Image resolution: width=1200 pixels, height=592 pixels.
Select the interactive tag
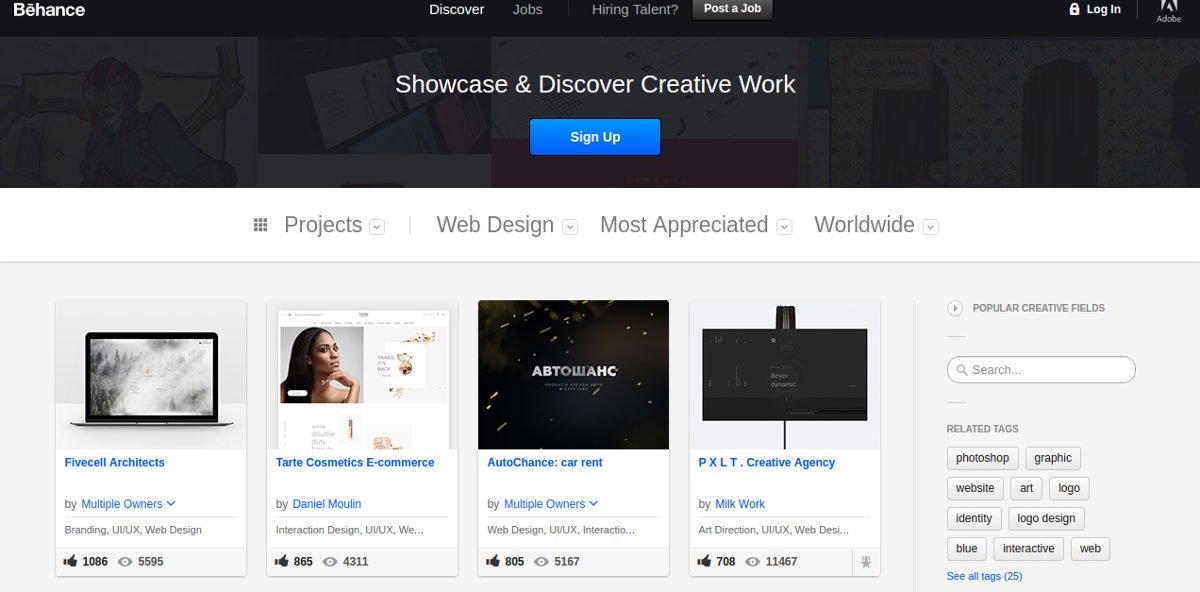1029,548
